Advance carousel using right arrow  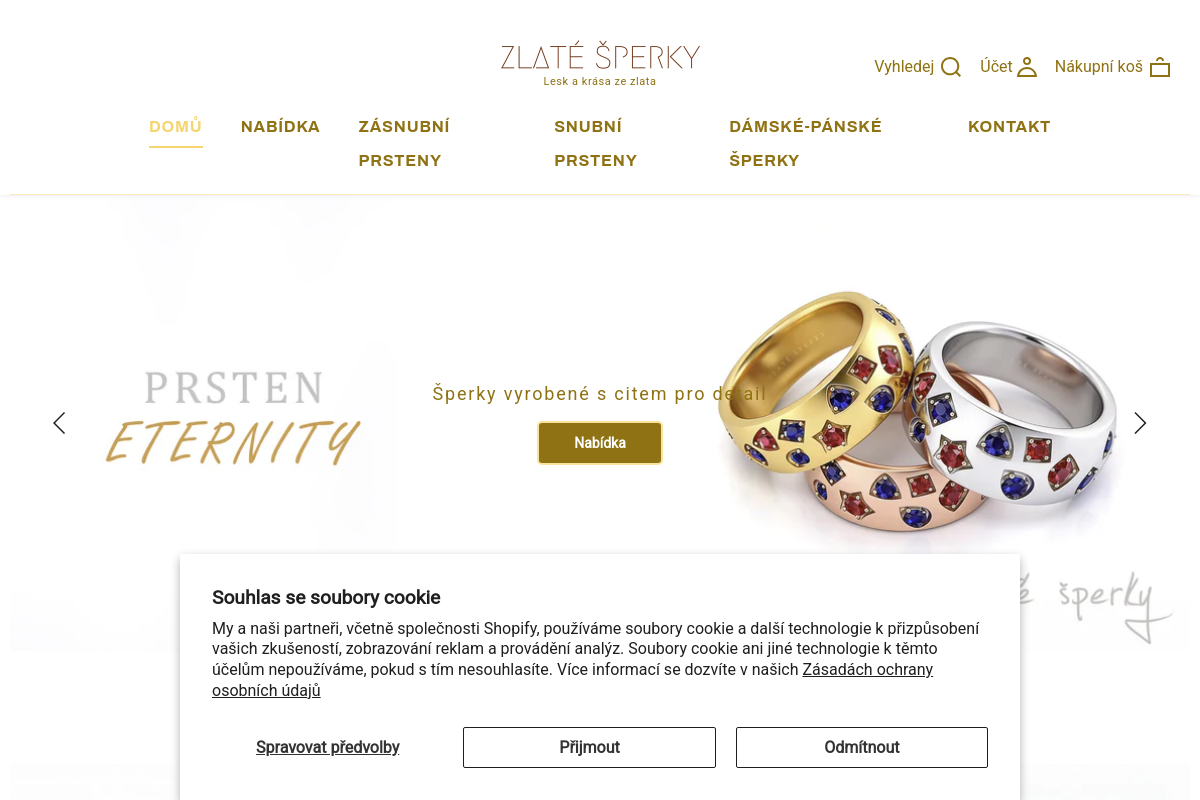(1140, 423)
